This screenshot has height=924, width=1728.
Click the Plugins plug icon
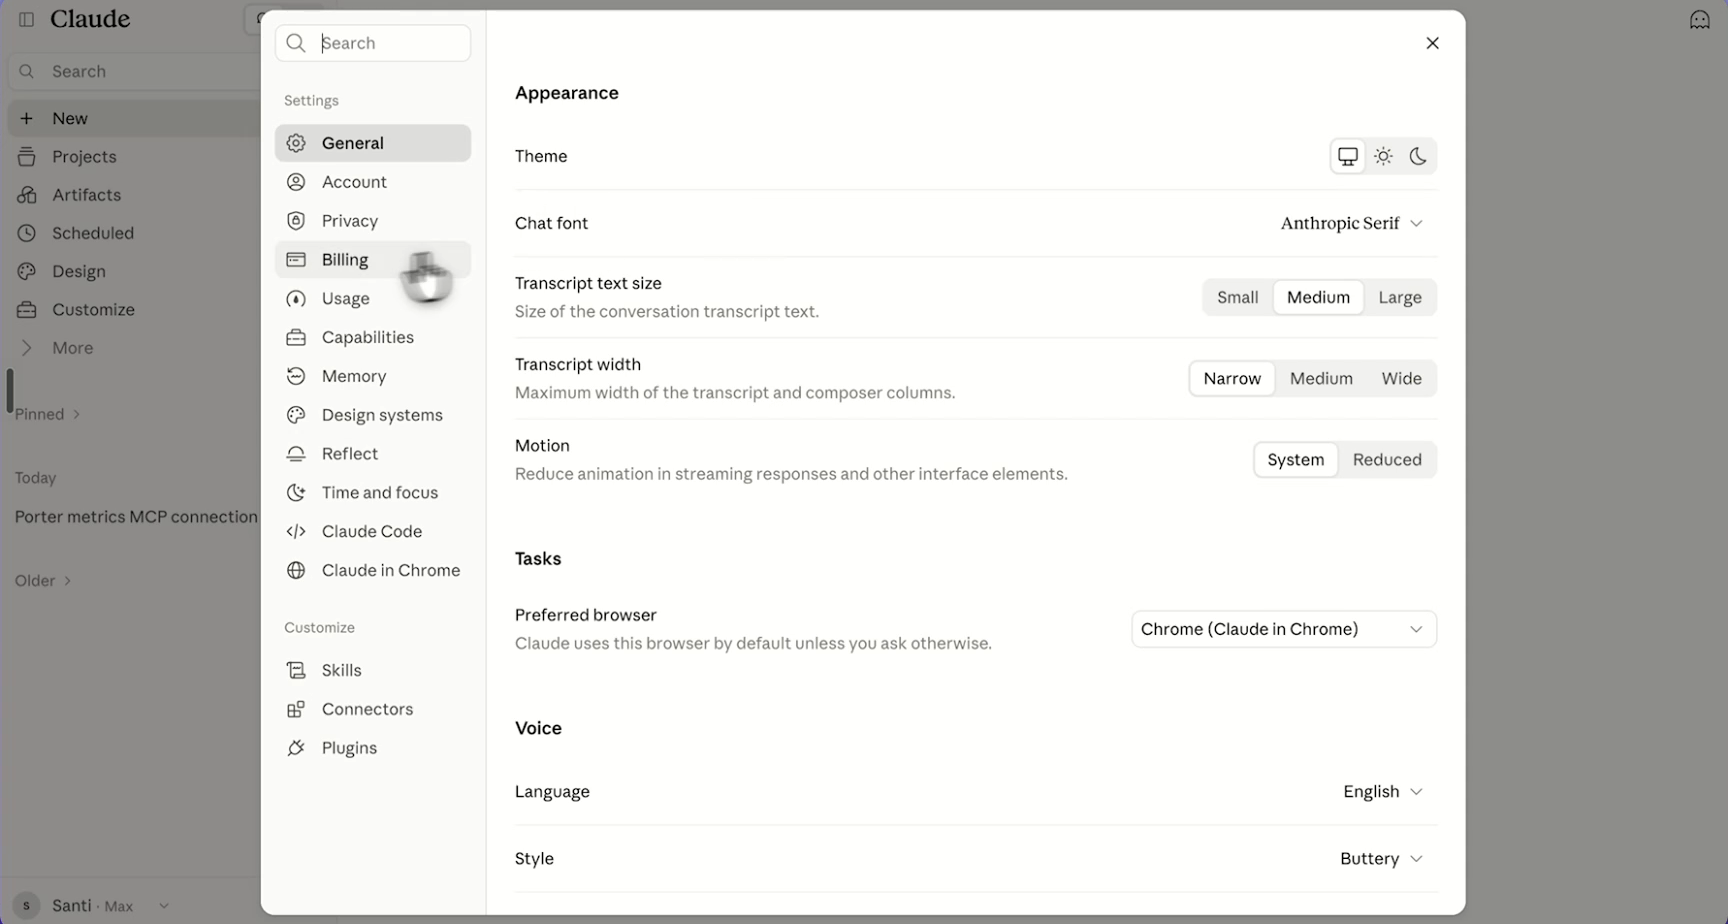click(296, 748)
